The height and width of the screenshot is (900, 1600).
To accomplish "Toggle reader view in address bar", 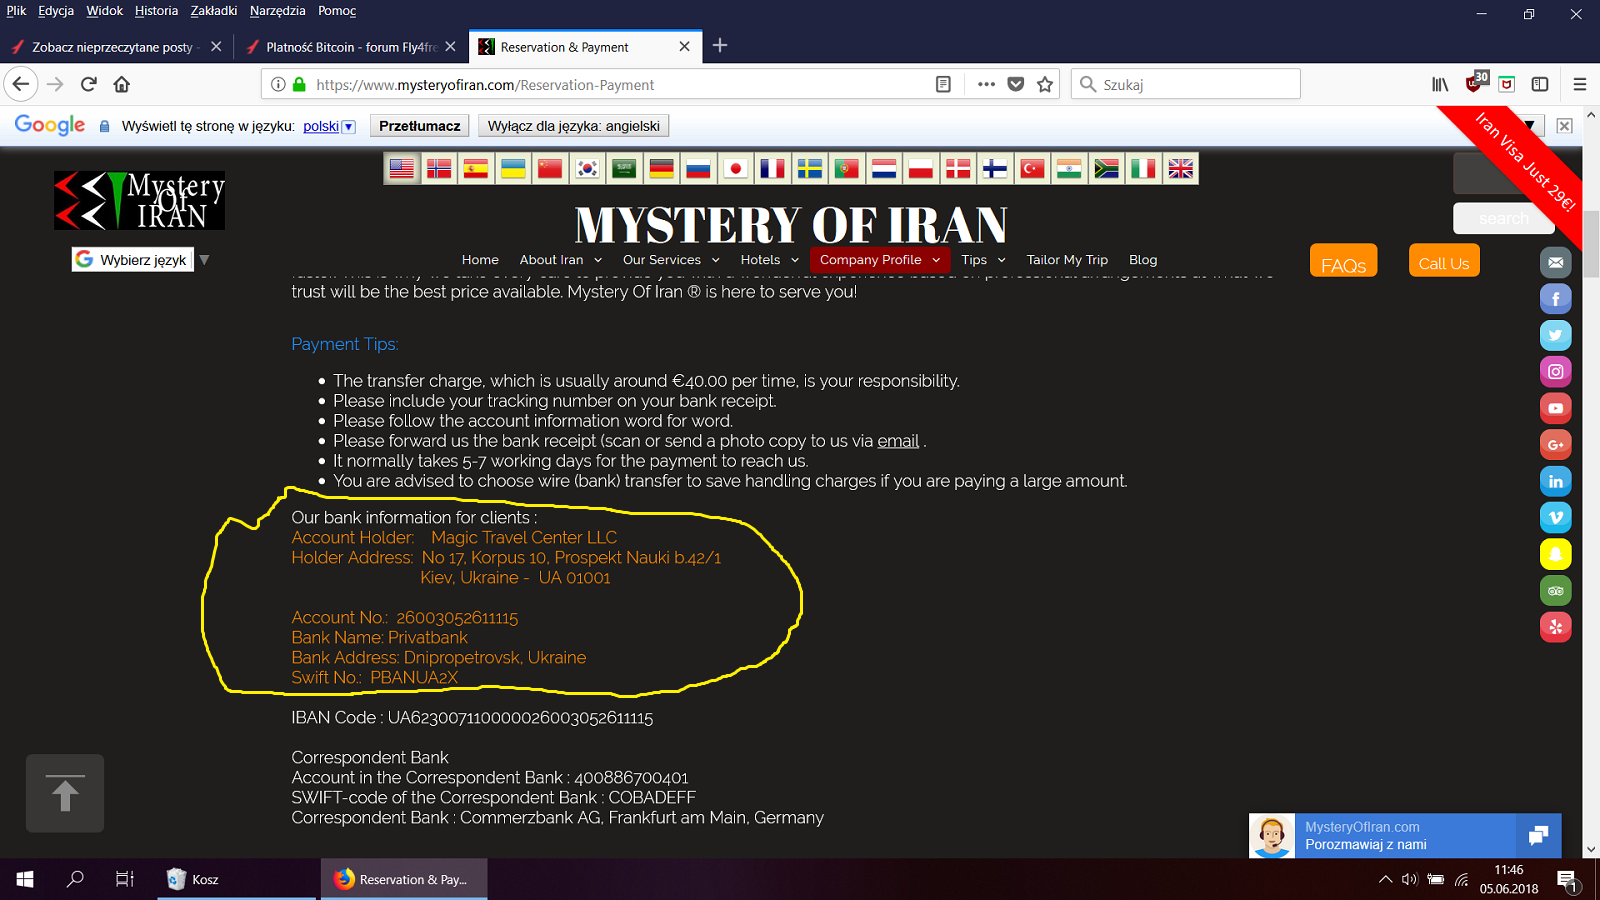I will click(943, 85).
